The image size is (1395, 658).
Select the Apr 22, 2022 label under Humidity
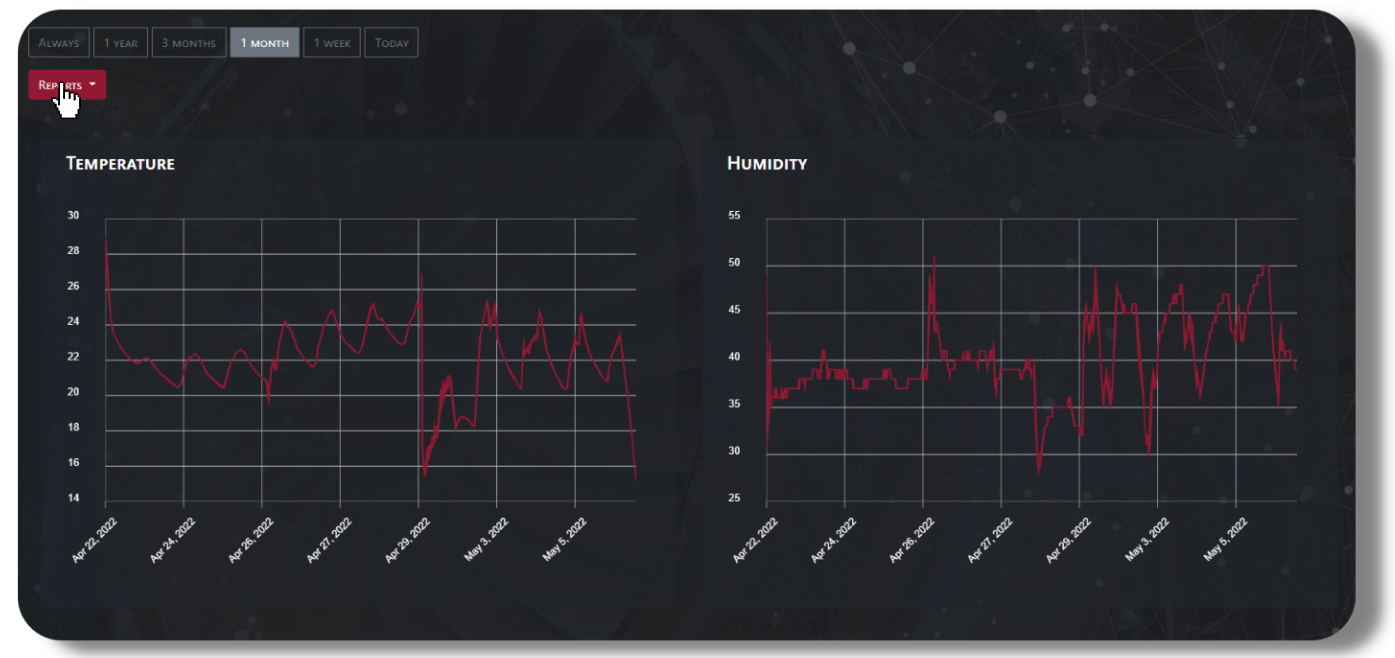click(x=755, y=540)
